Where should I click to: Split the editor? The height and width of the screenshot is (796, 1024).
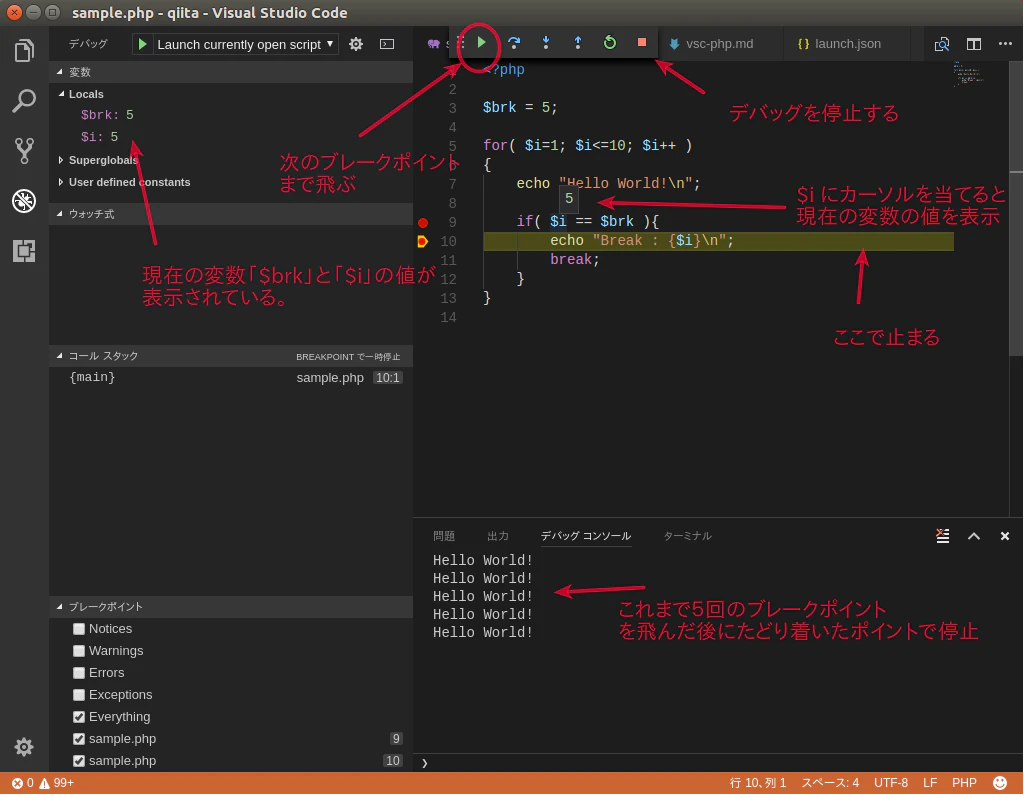tap(974, 44)
